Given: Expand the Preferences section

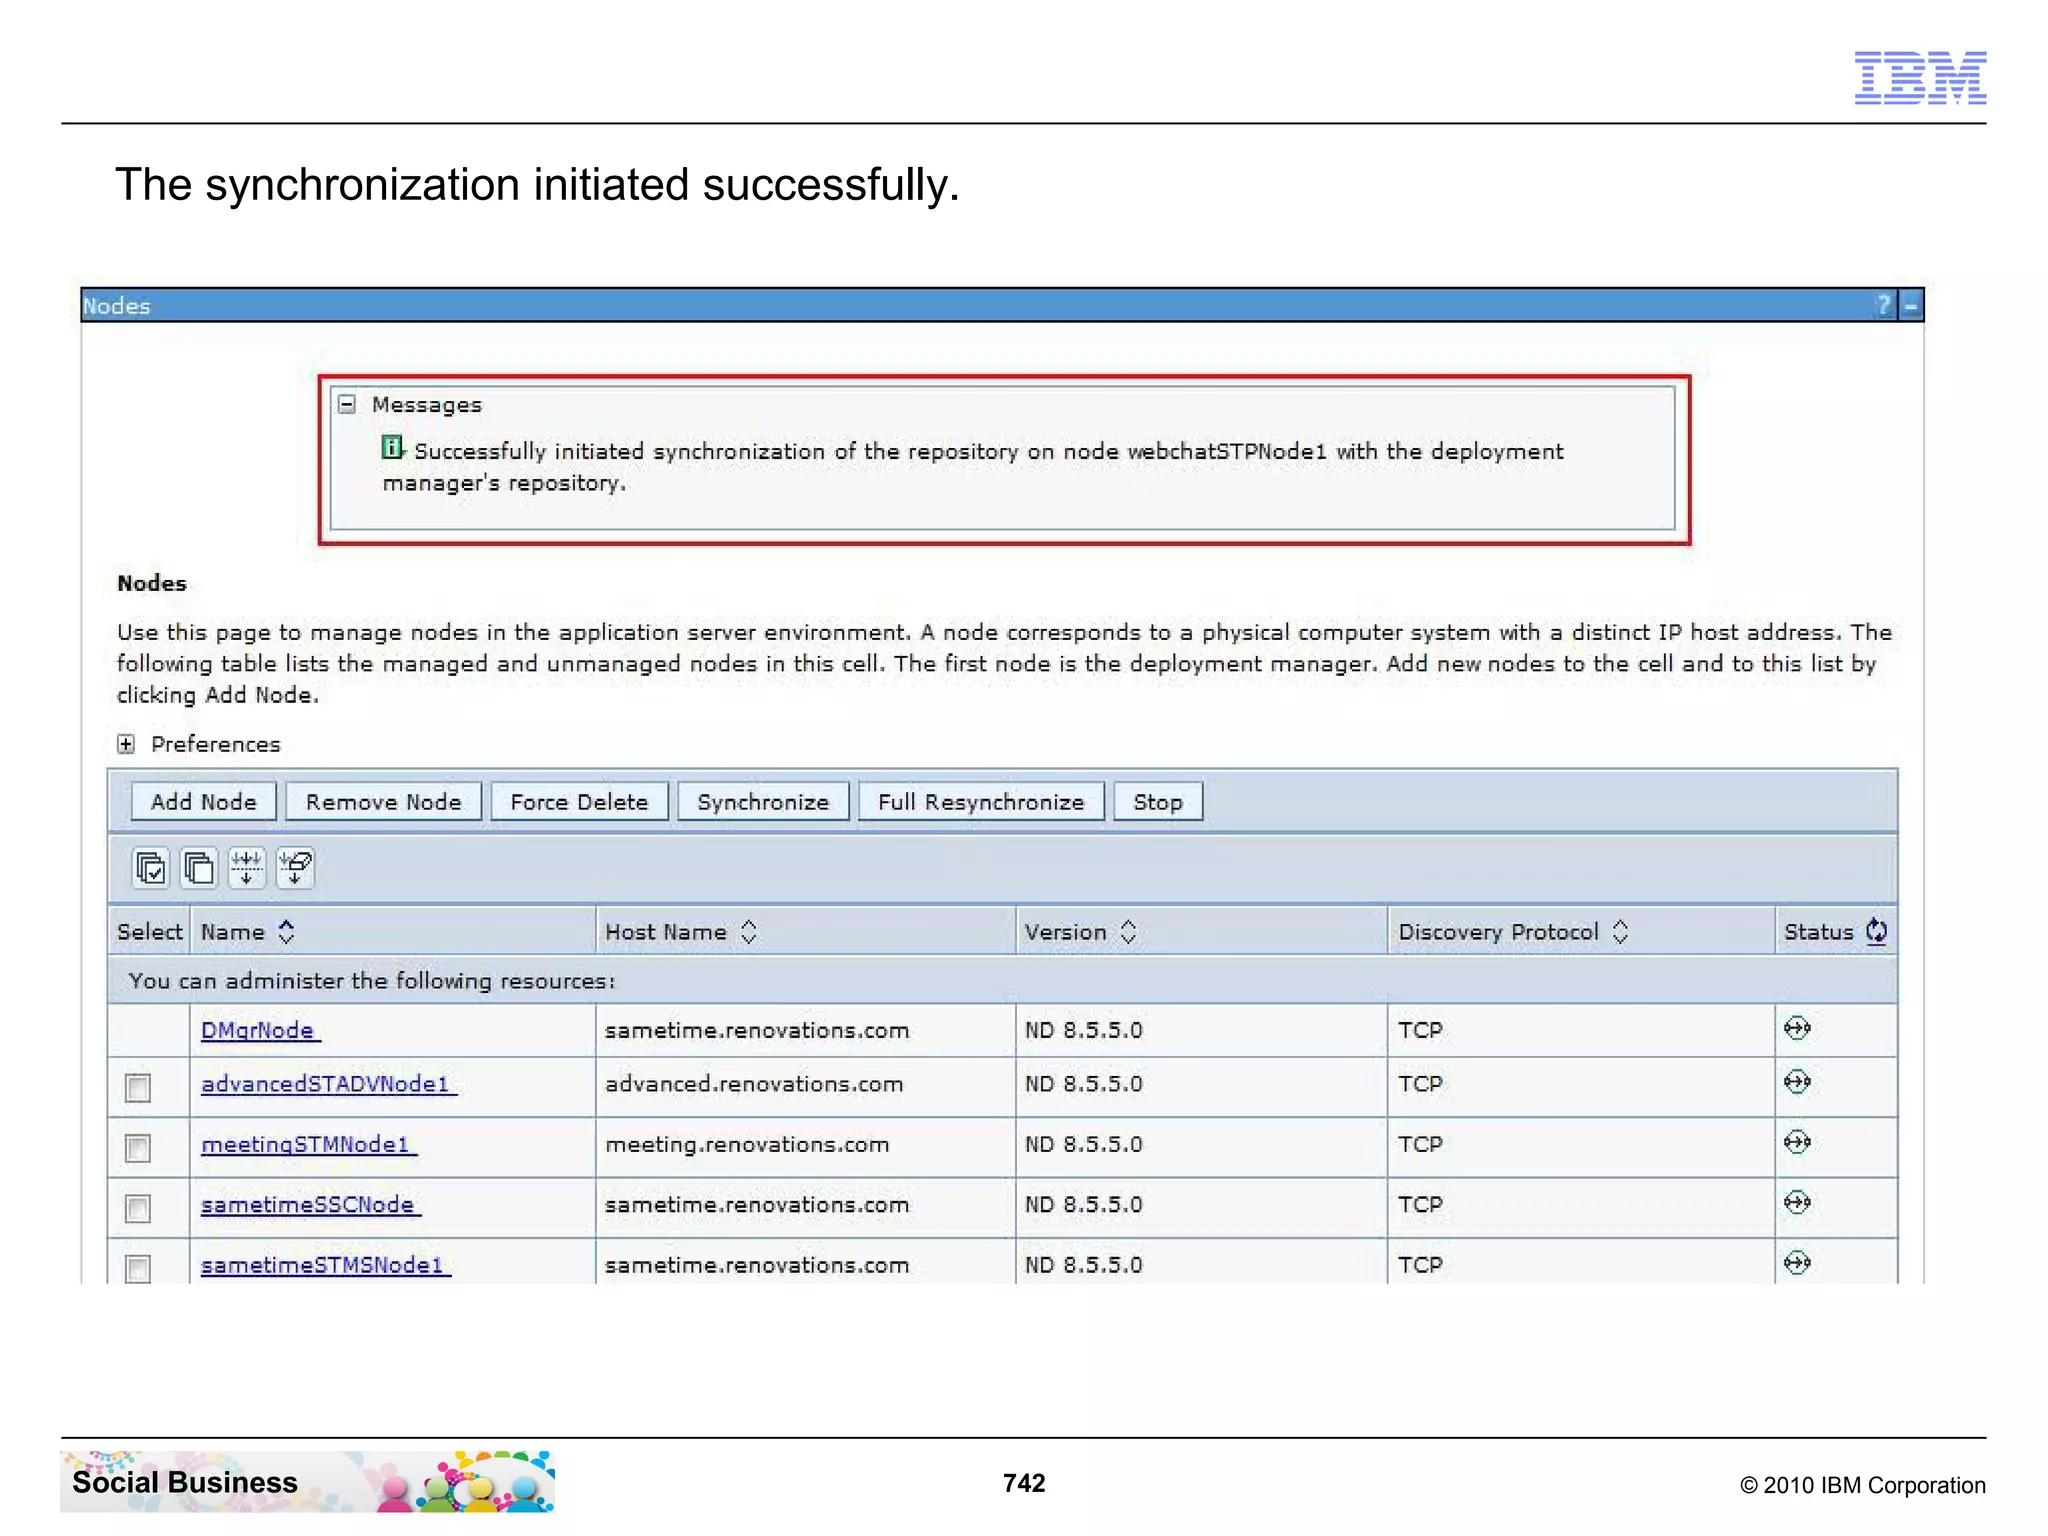Looking at the screenshot, I should [126, 744].
